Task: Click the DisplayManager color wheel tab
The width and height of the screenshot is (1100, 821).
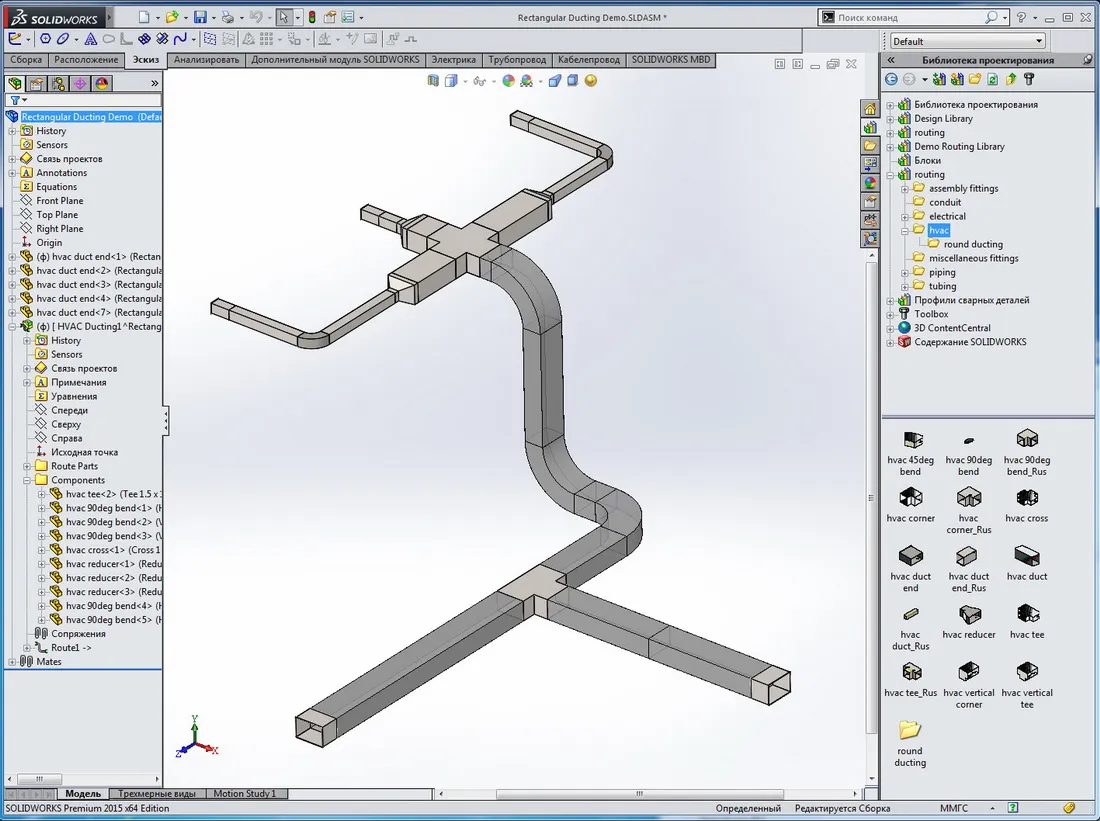Action: (x=102, y=84)
